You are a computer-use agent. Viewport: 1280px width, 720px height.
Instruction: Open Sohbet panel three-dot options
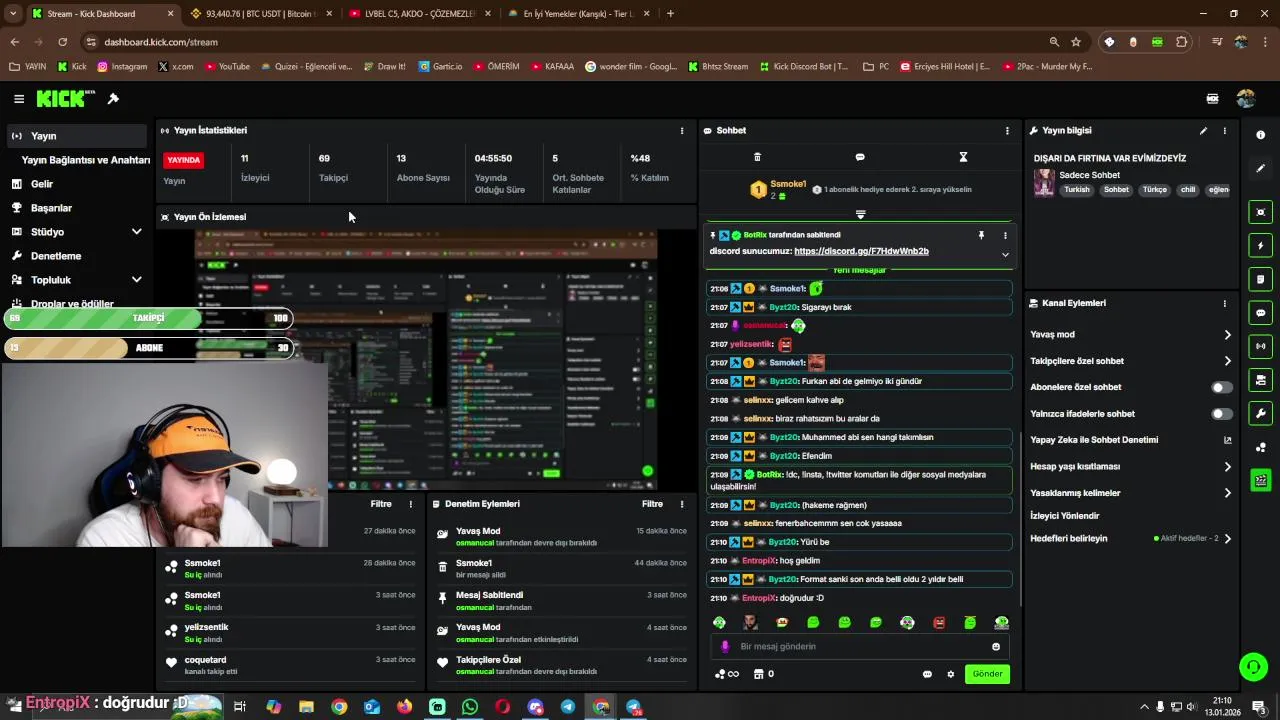[1007, 131]
